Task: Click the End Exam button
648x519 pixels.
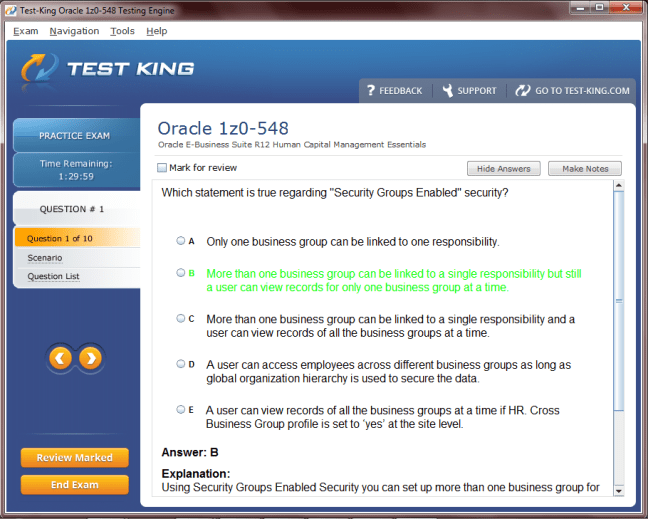Action: tap(75, 485)
